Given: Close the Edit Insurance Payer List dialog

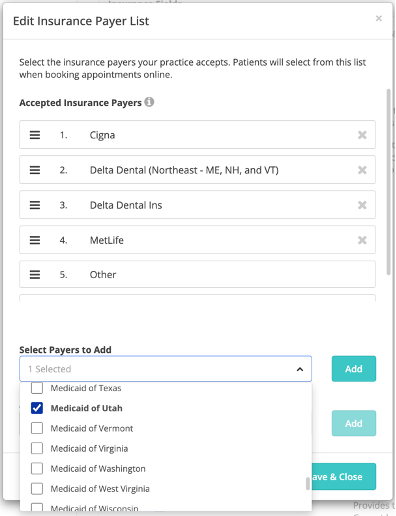Looking at the screenshot, I should pos(378,18).
